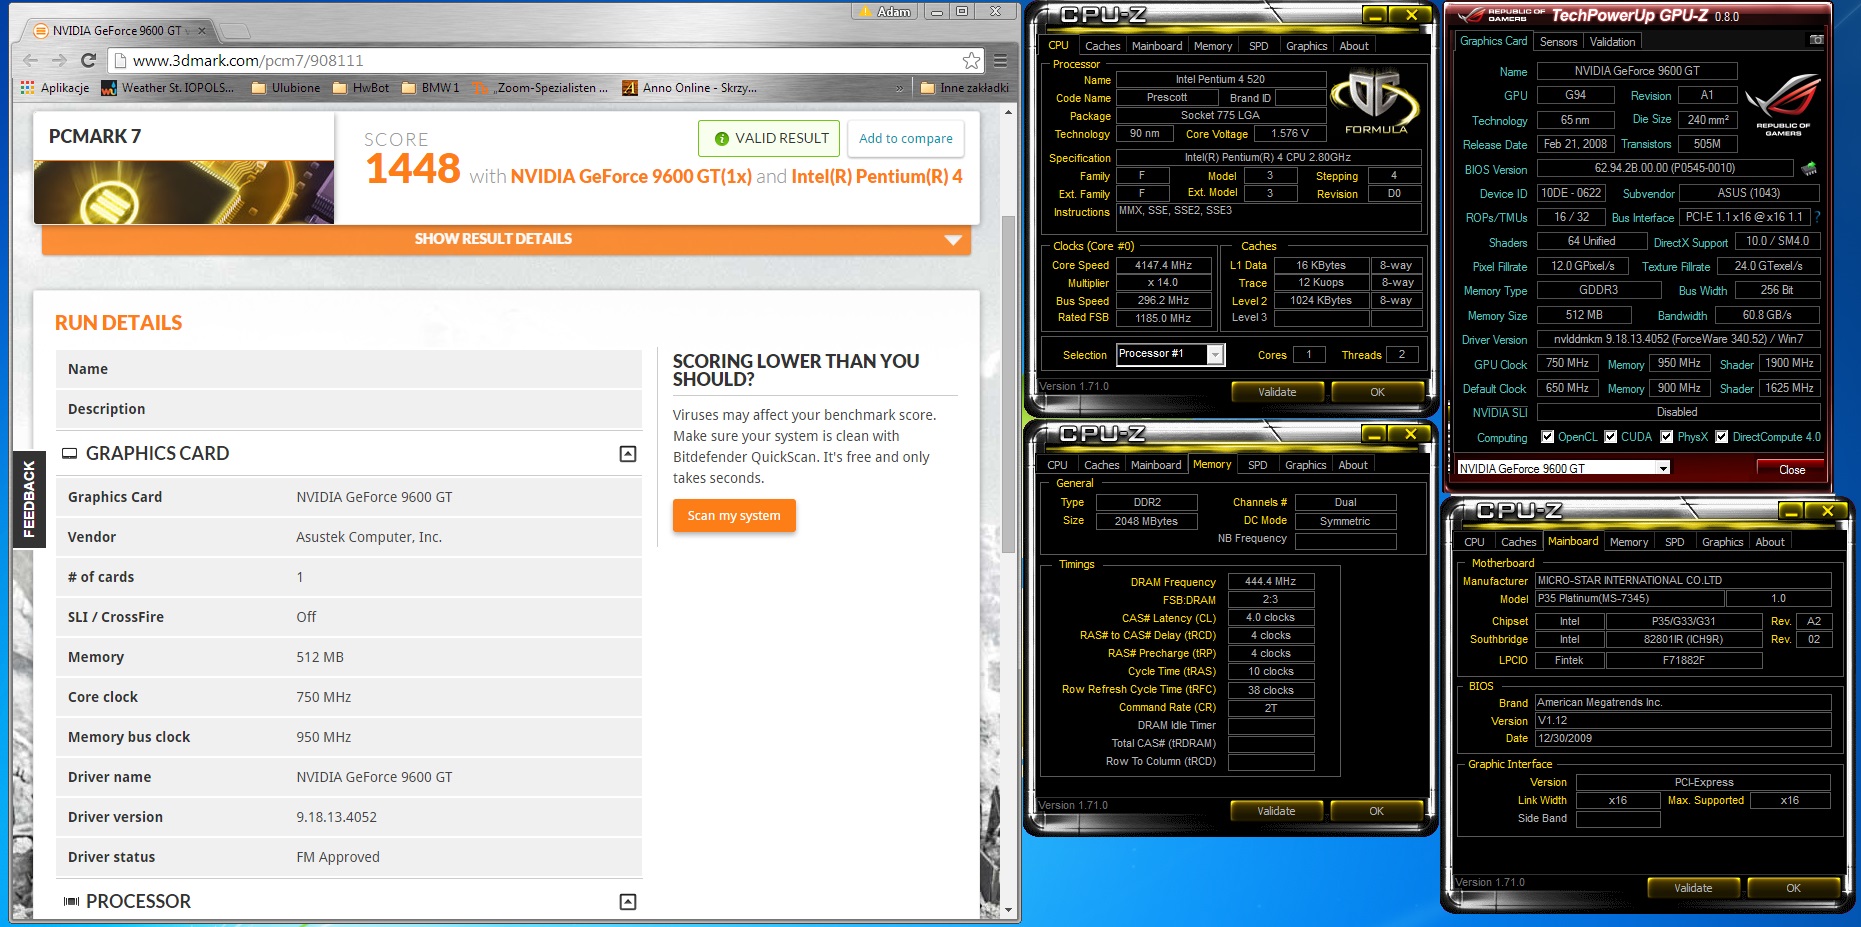Click the browser forward arrow
This screenshot has width=1861, height=927.
pyautogui.click(x=59, y=60)
